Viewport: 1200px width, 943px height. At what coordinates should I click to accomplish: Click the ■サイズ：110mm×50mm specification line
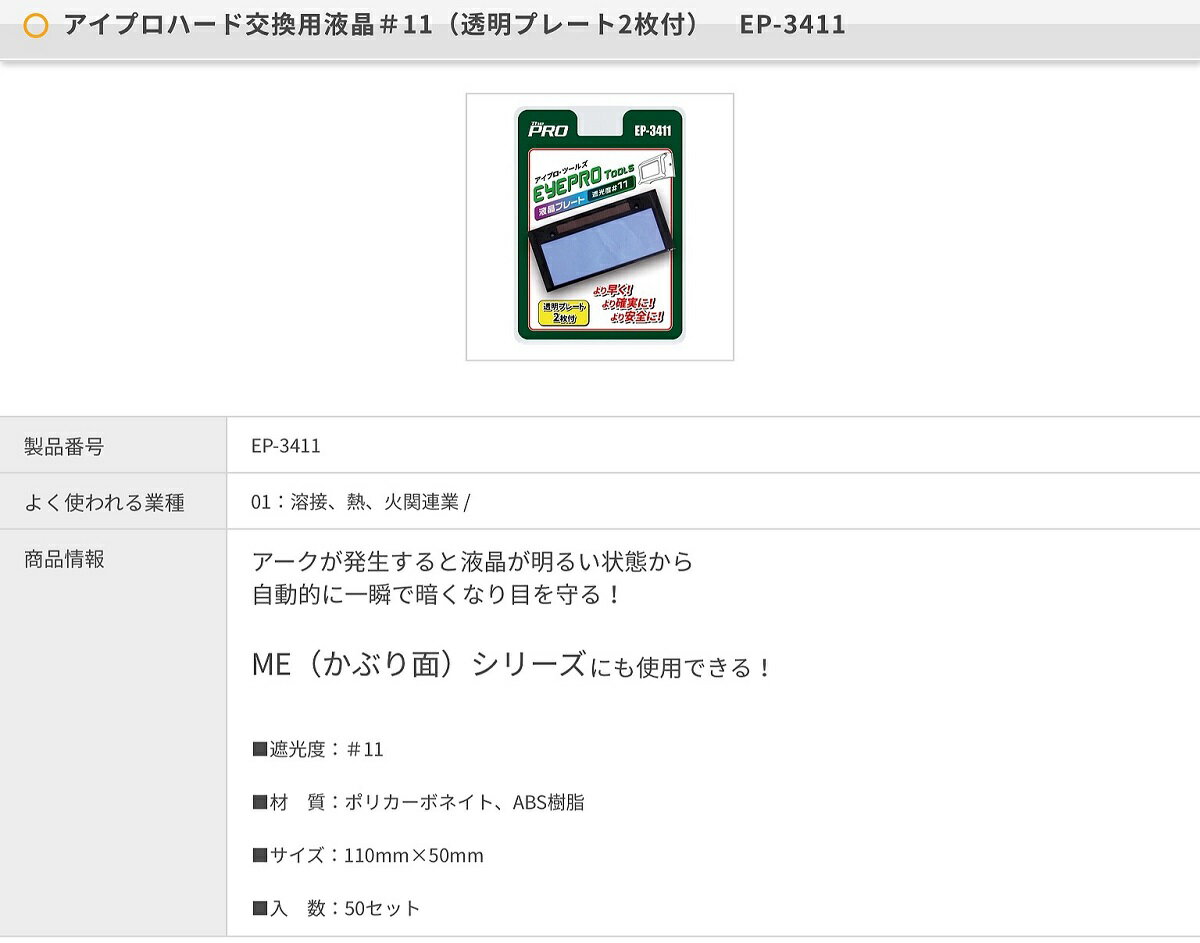pyautogui.click(x=368, y=855)
